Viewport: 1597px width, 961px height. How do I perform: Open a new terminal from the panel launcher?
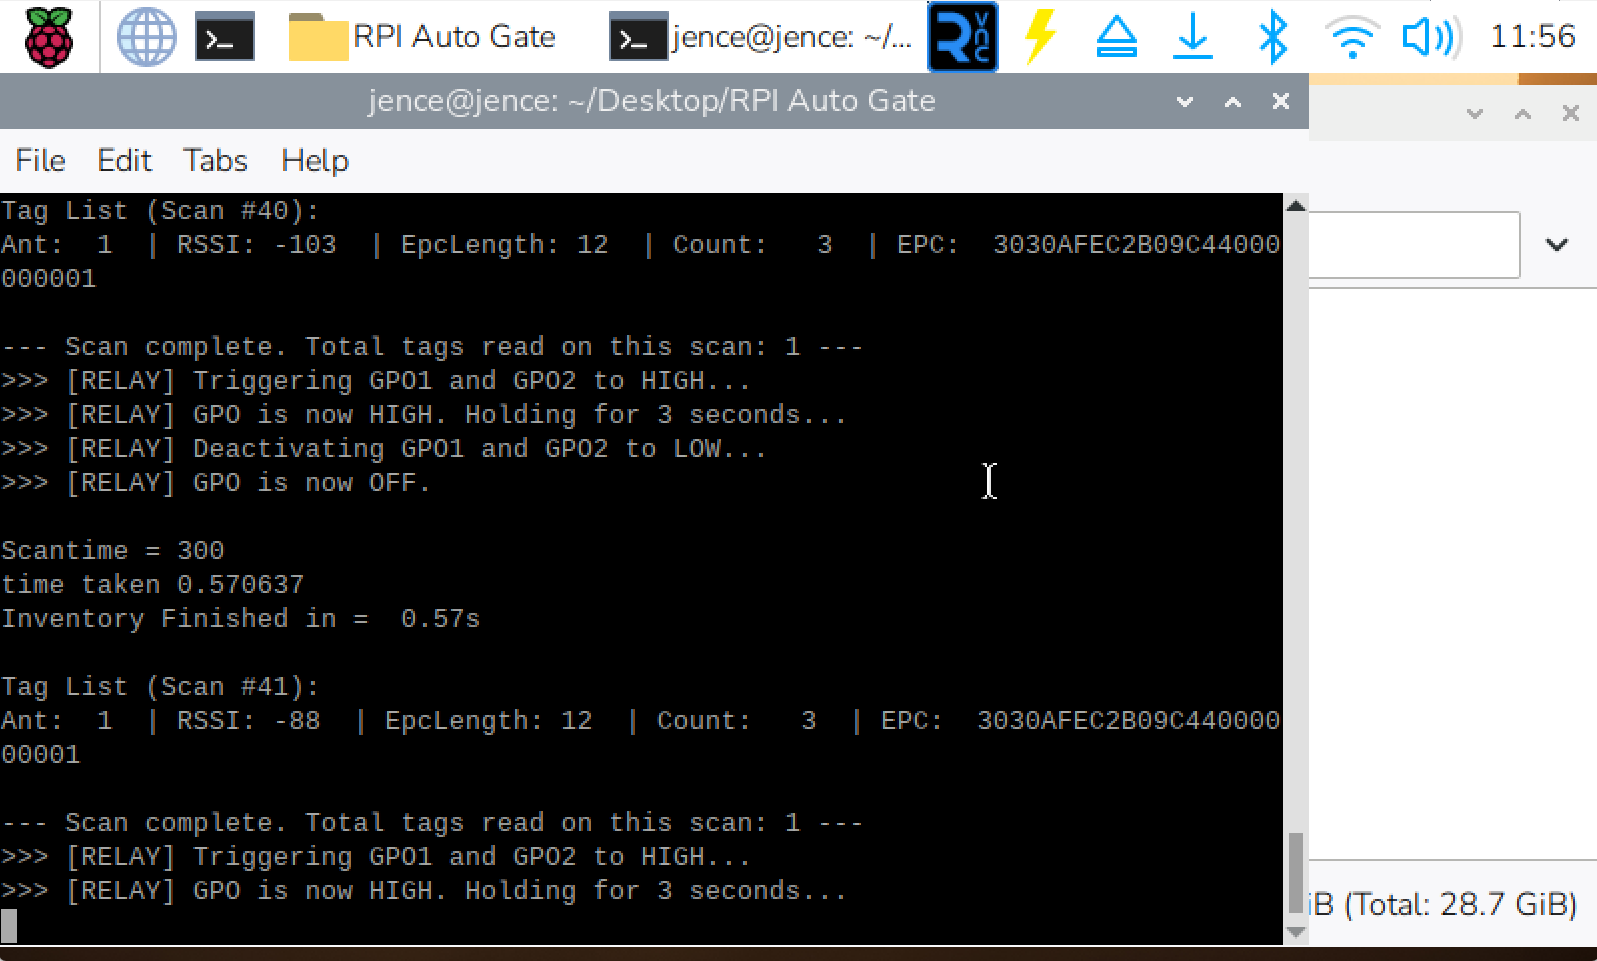(x=224, y=37)
